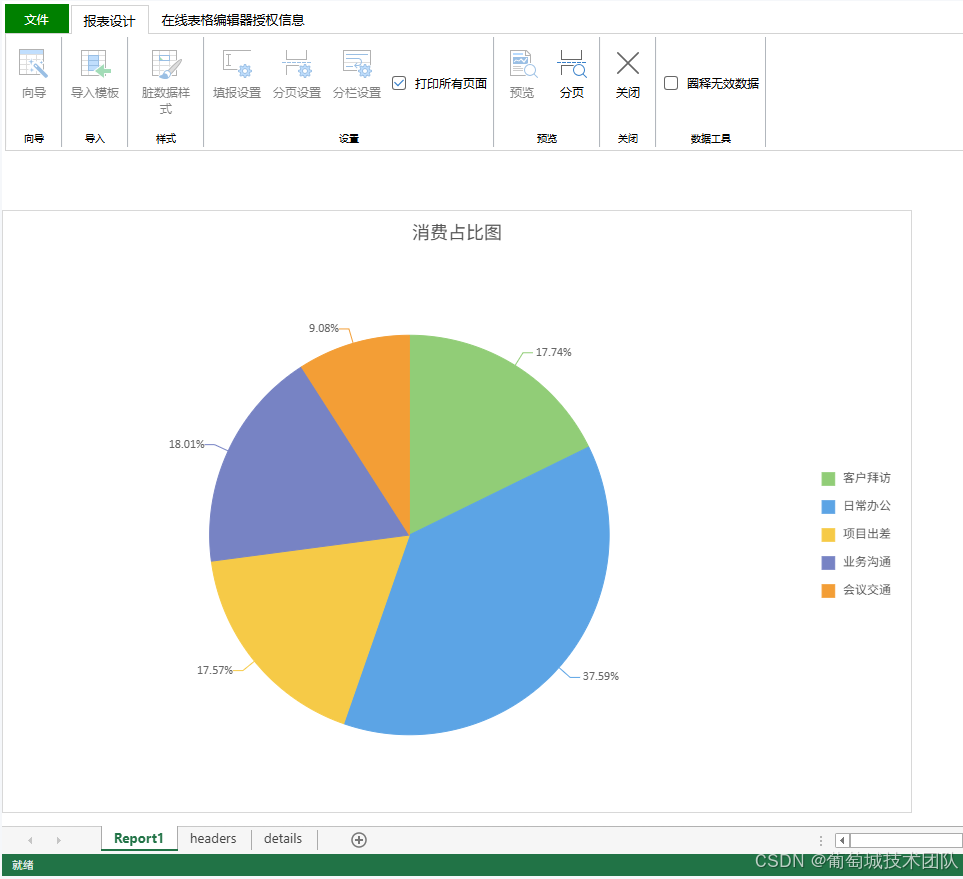Switch to the headers sheet tab
The height and width of the screenshot is (879, 963).
pyautogui.click(x=213, y=838)
